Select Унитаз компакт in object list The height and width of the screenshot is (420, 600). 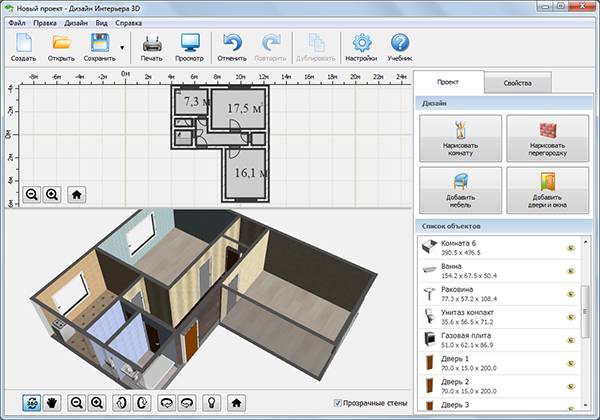(499, 317)
